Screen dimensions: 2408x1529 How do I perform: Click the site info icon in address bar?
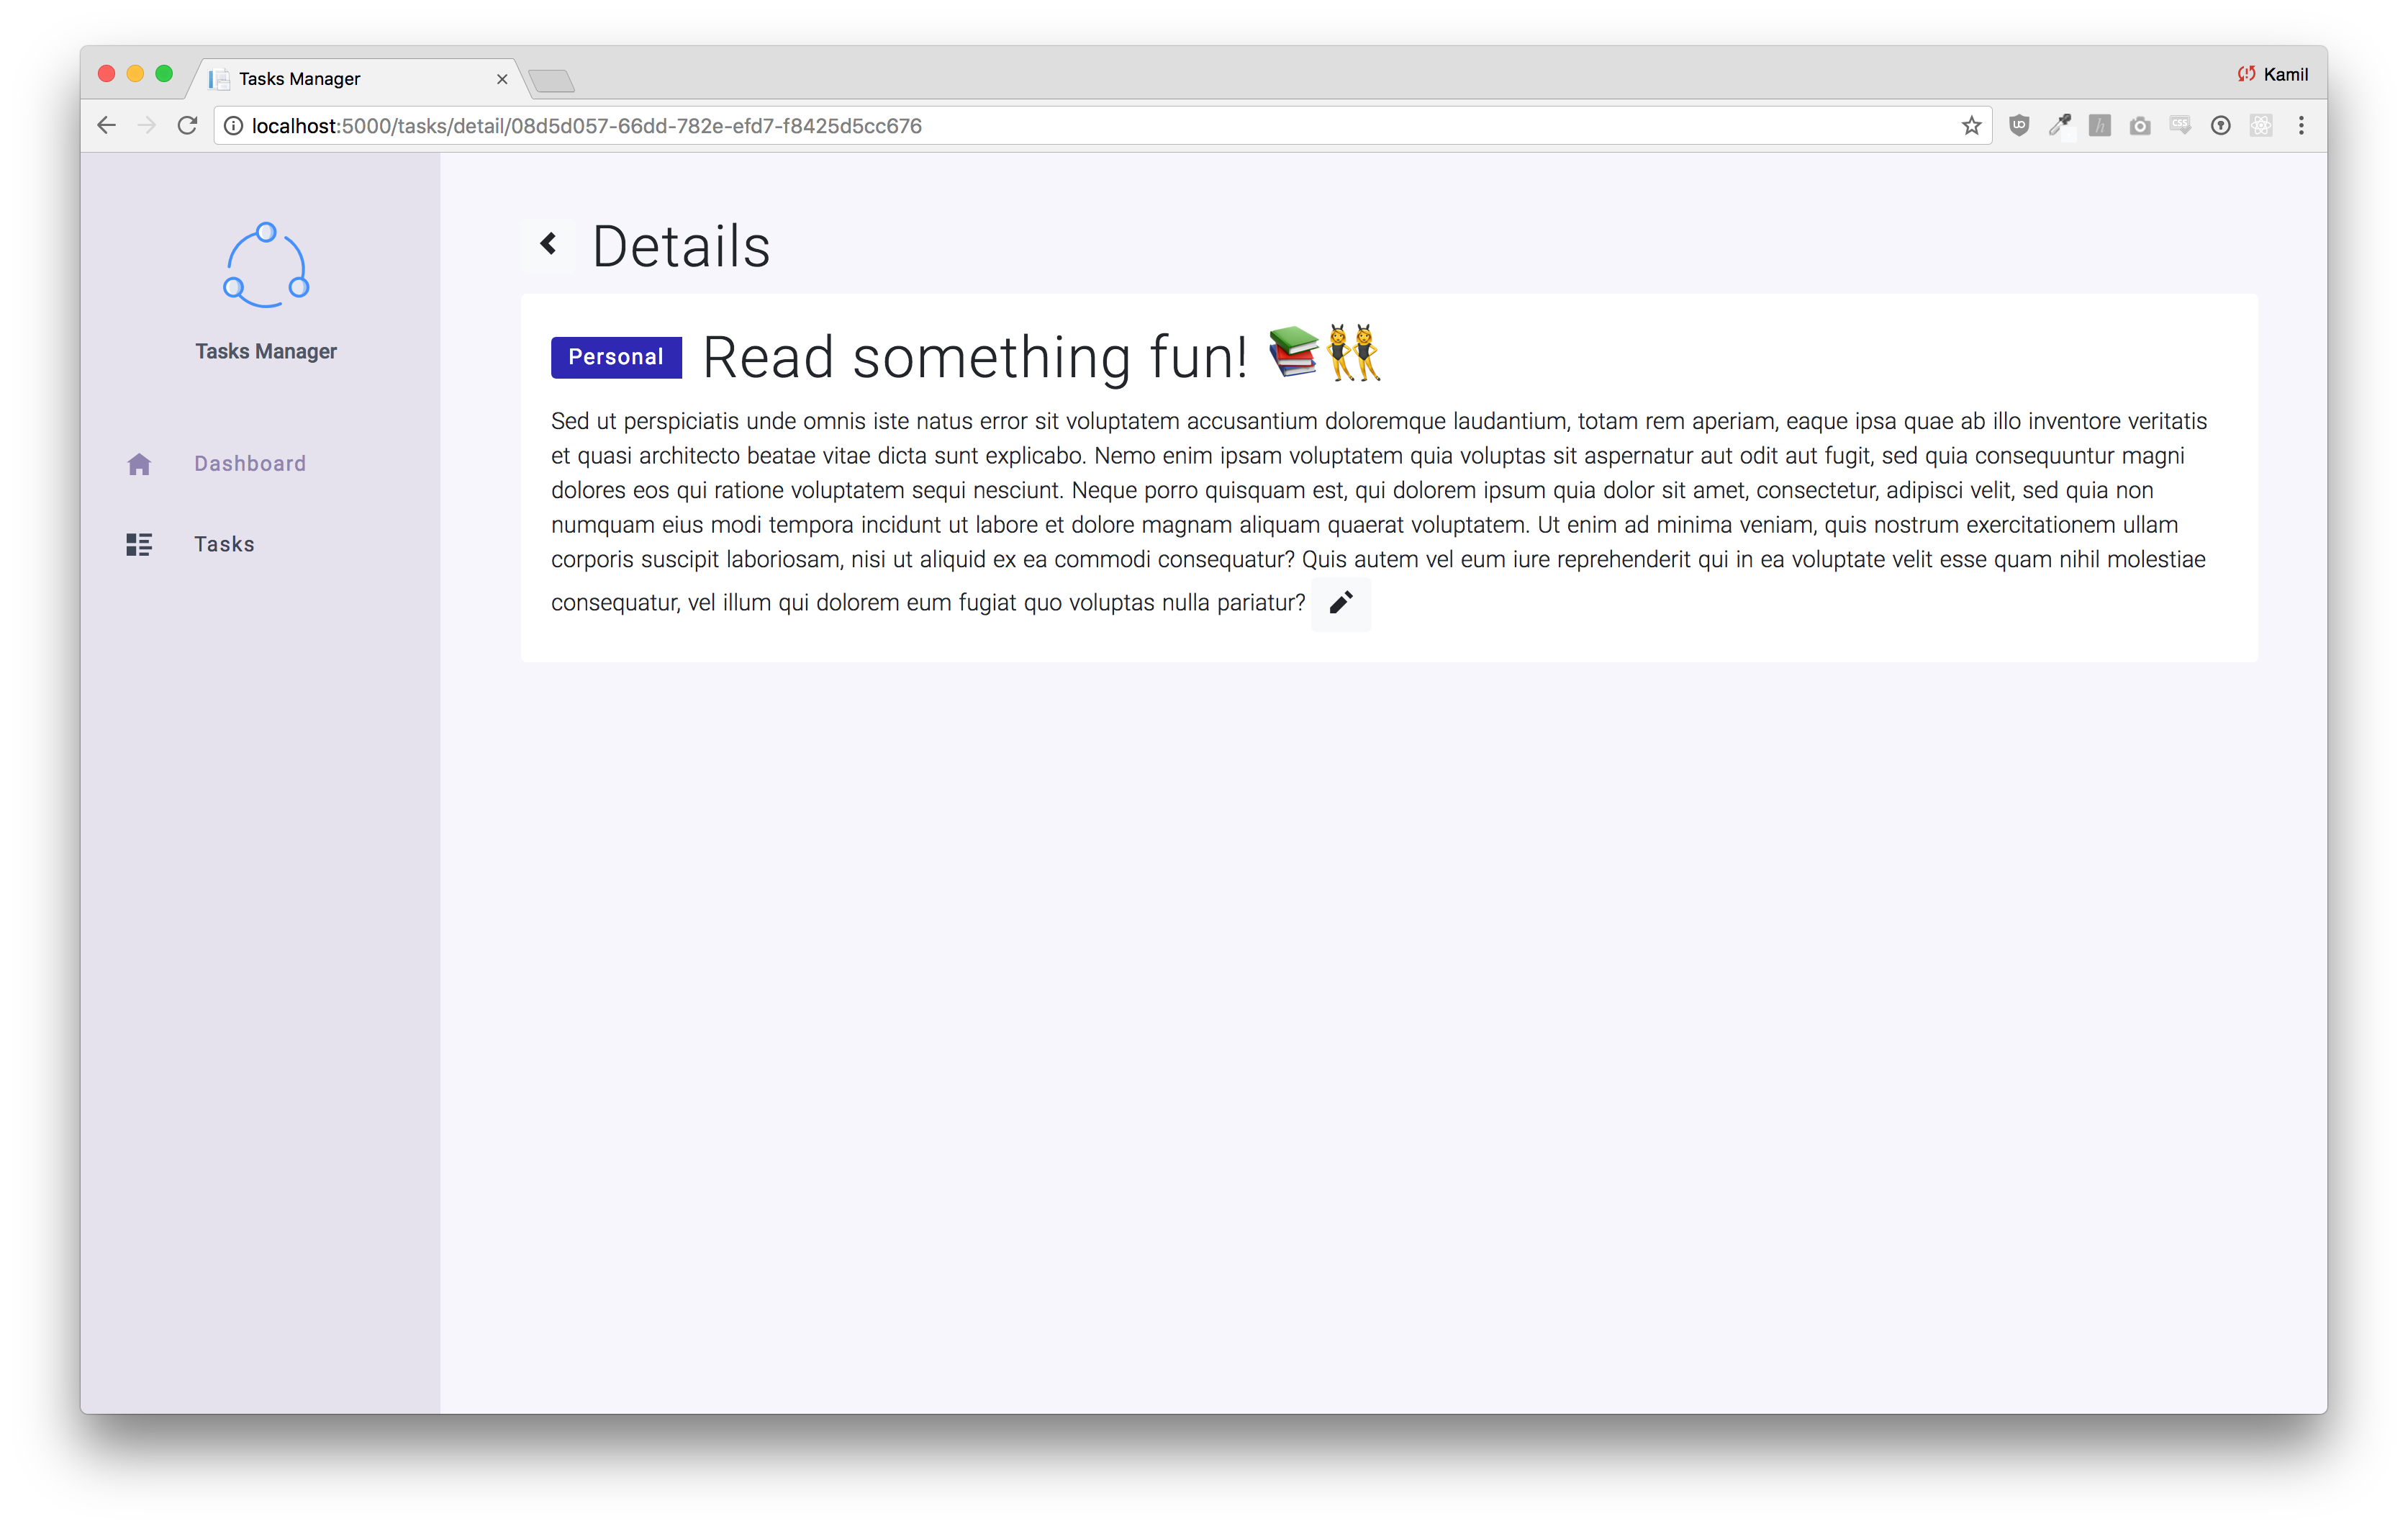coord(233,126)
